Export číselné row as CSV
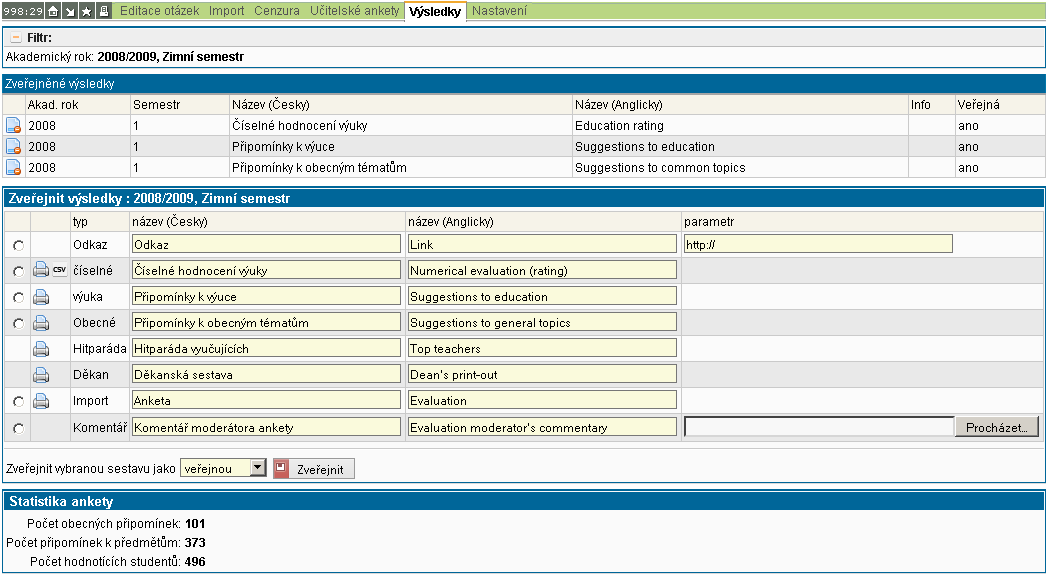 click(59, 270)
